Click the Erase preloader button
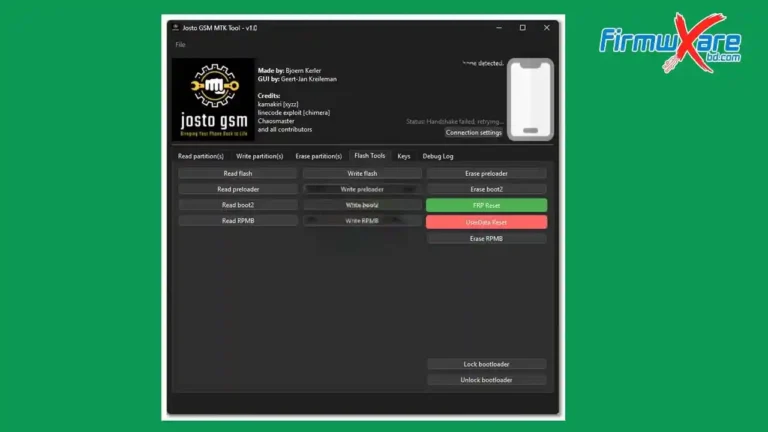The width and height of the screenshot is (768, 432). pyautogui.click(x=486, y=173)
